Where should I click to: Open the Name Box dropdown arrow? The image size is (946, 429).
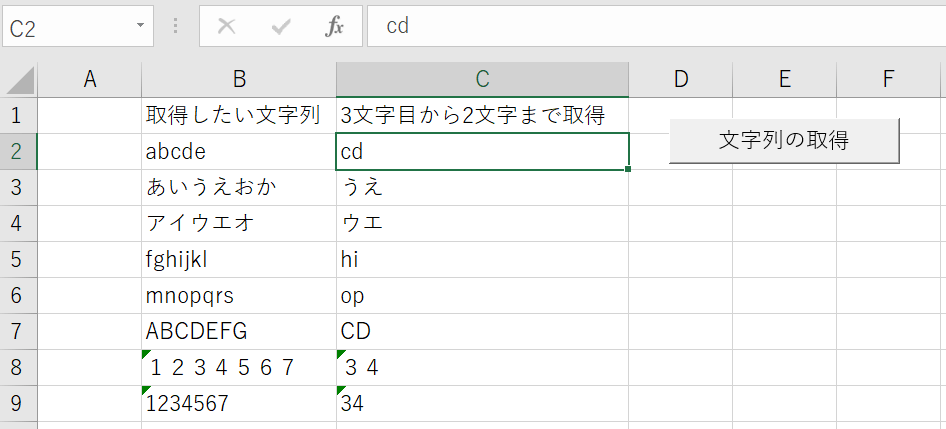point(140,27)
